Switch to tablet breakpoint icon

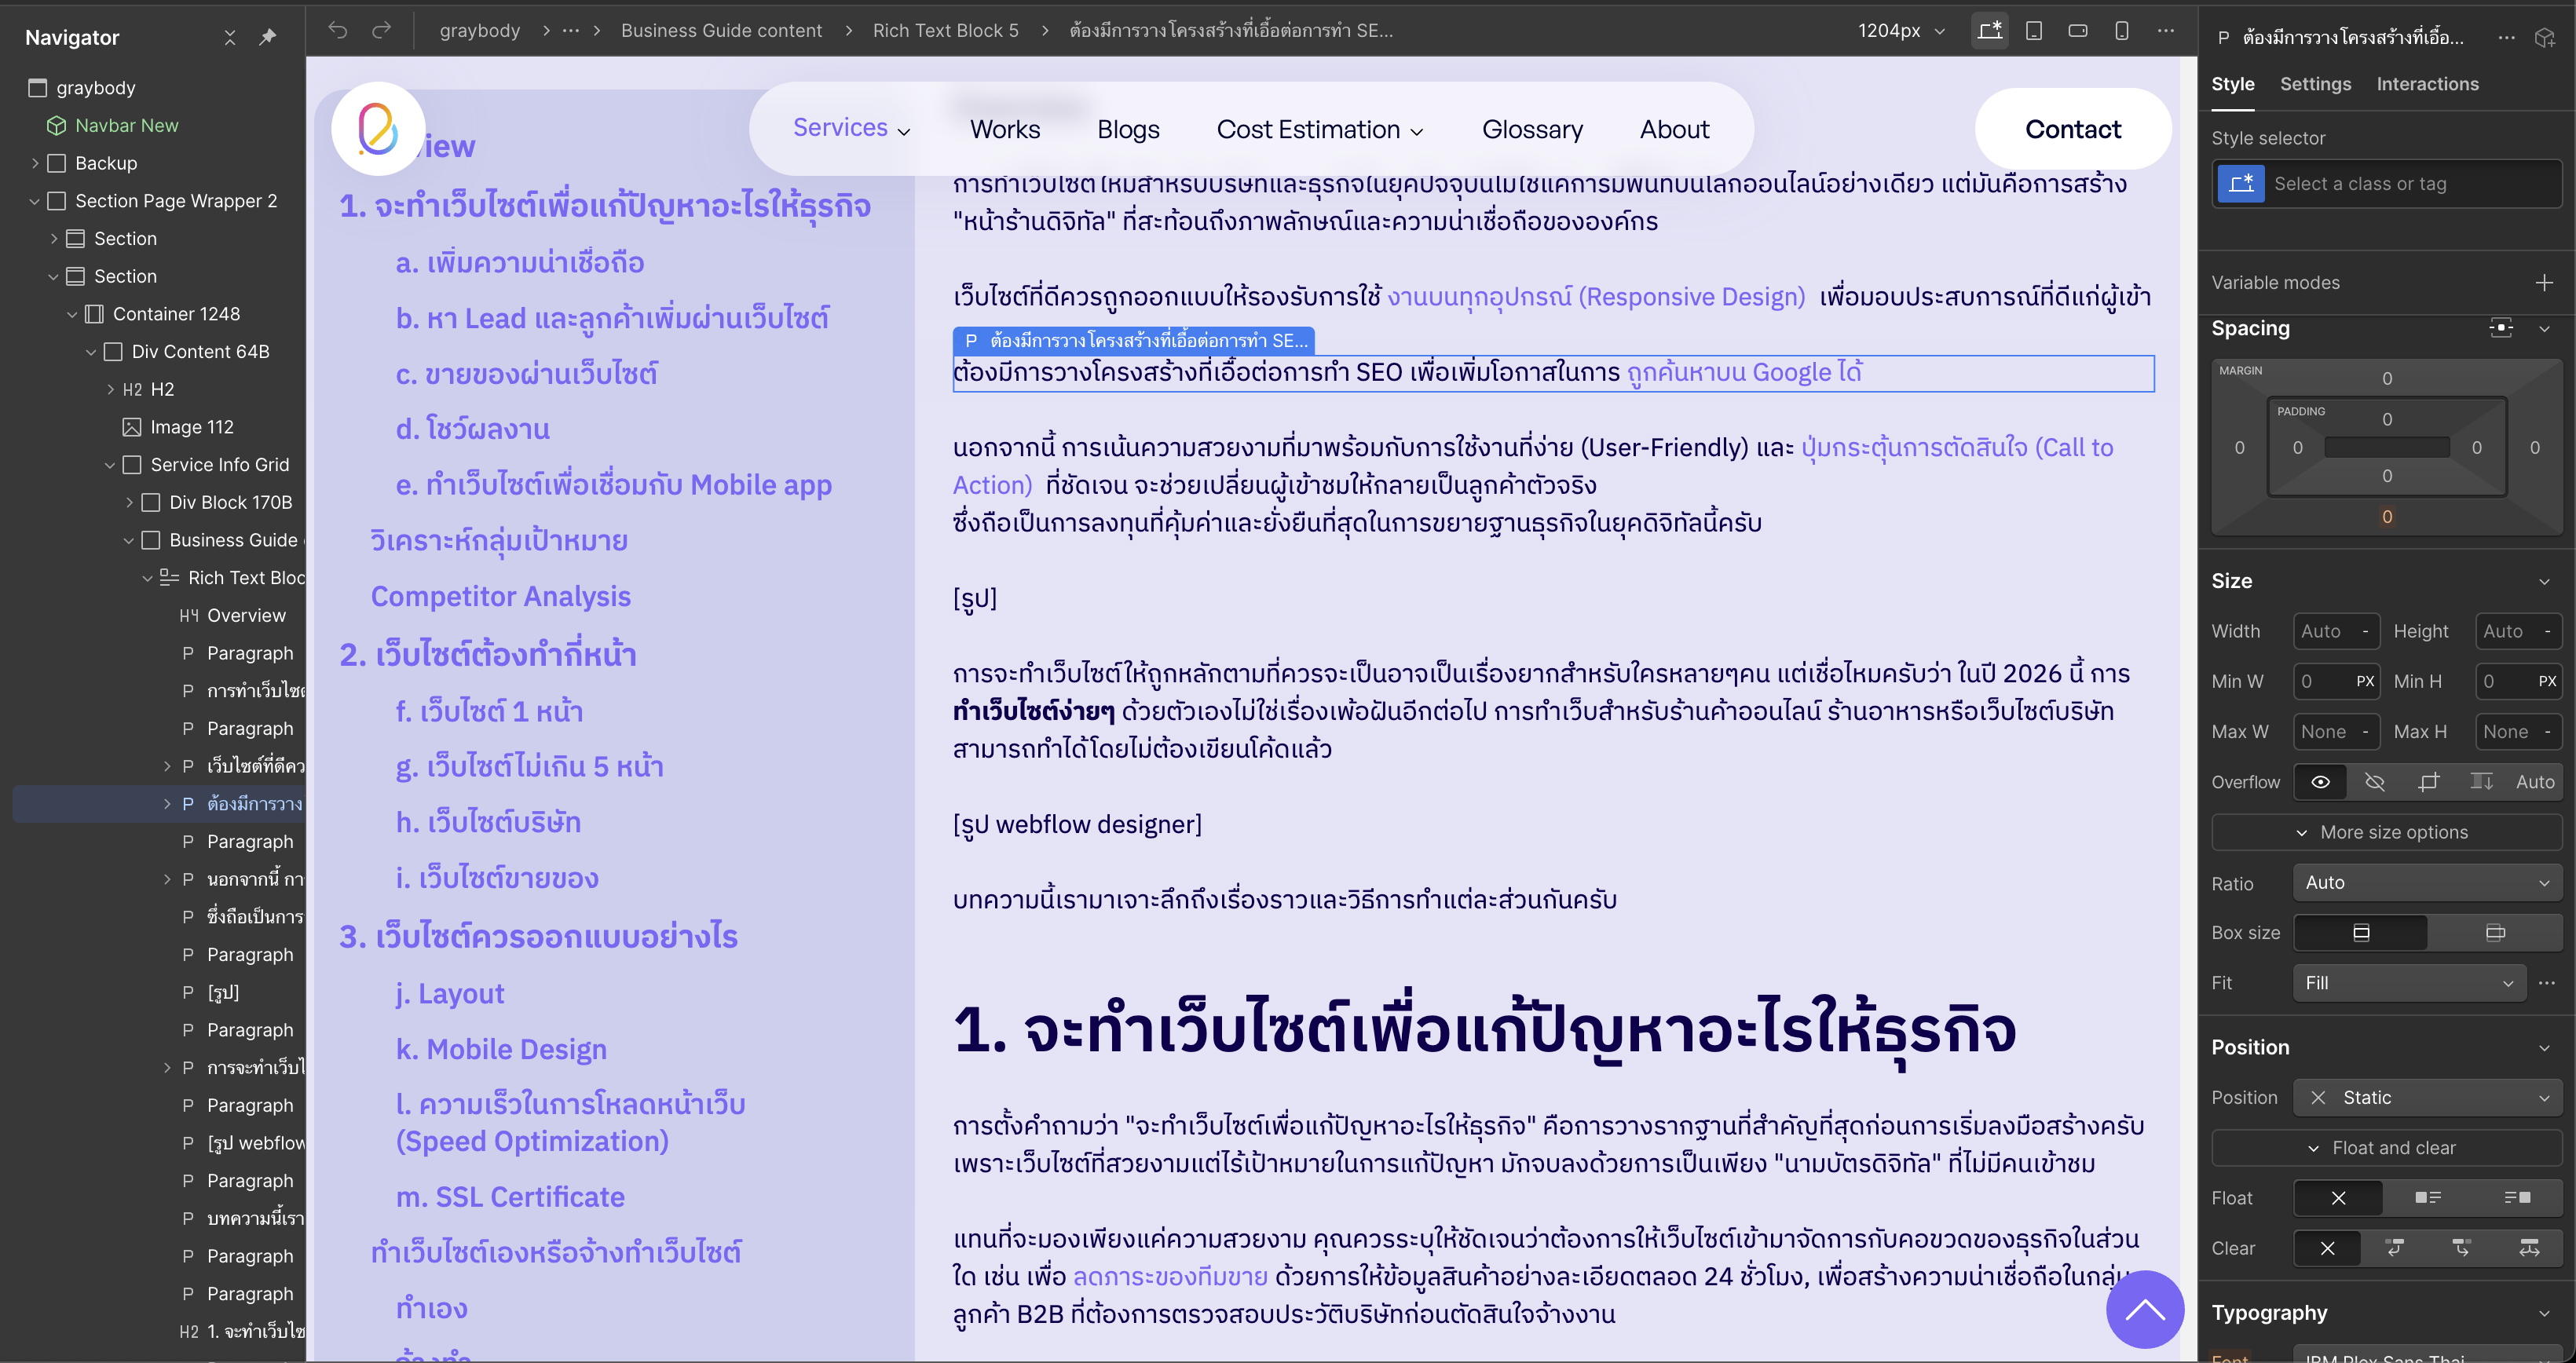click(x=2034, y=30)
